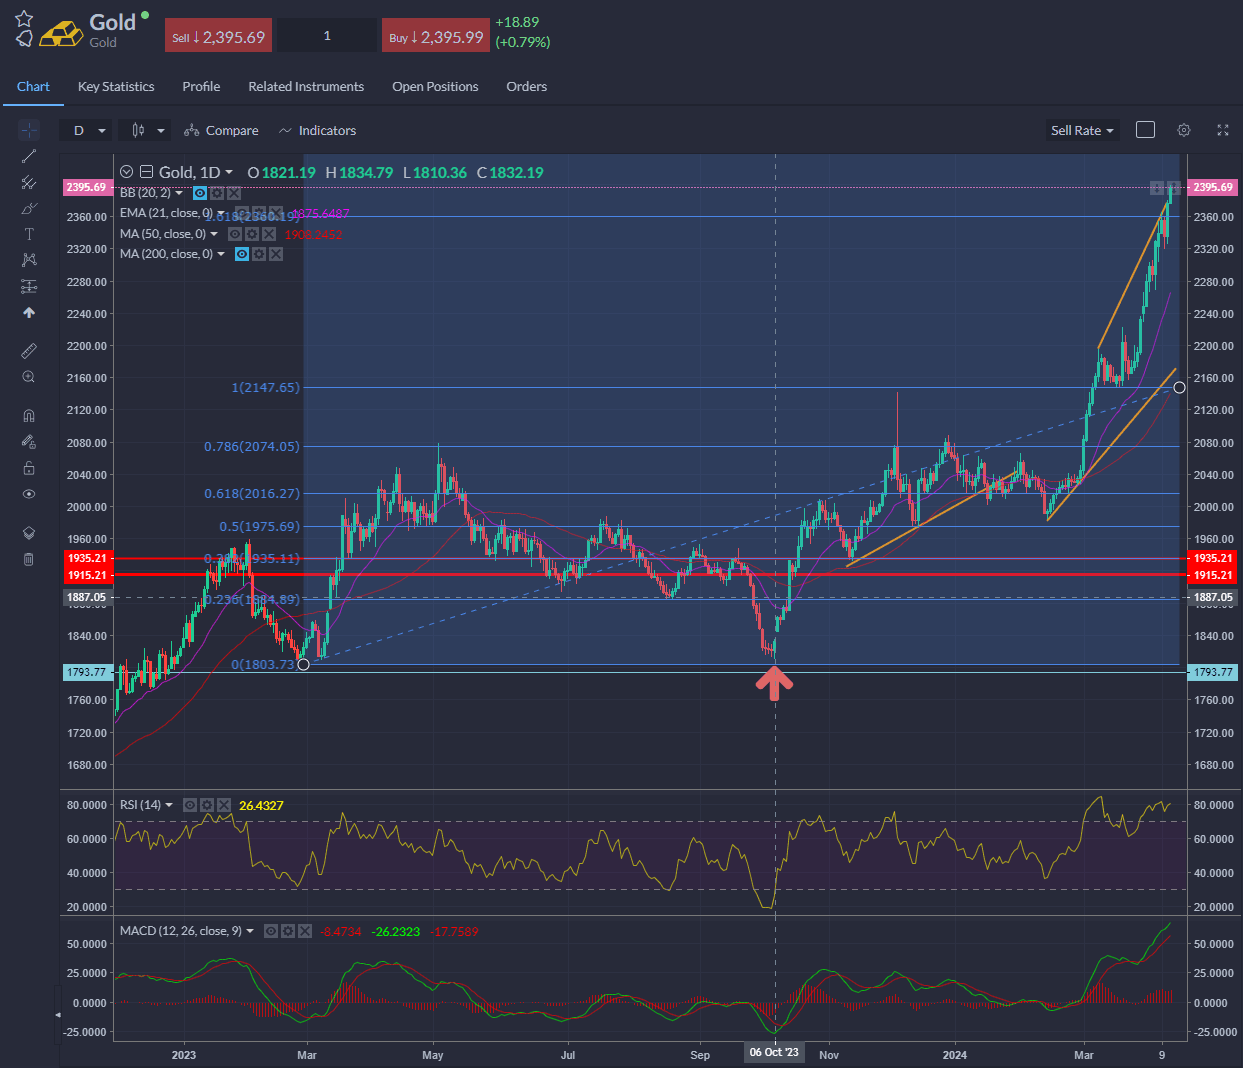Open the object tree layers icon
Screen dimensions: 1243x1068
[x=29, y=533]
